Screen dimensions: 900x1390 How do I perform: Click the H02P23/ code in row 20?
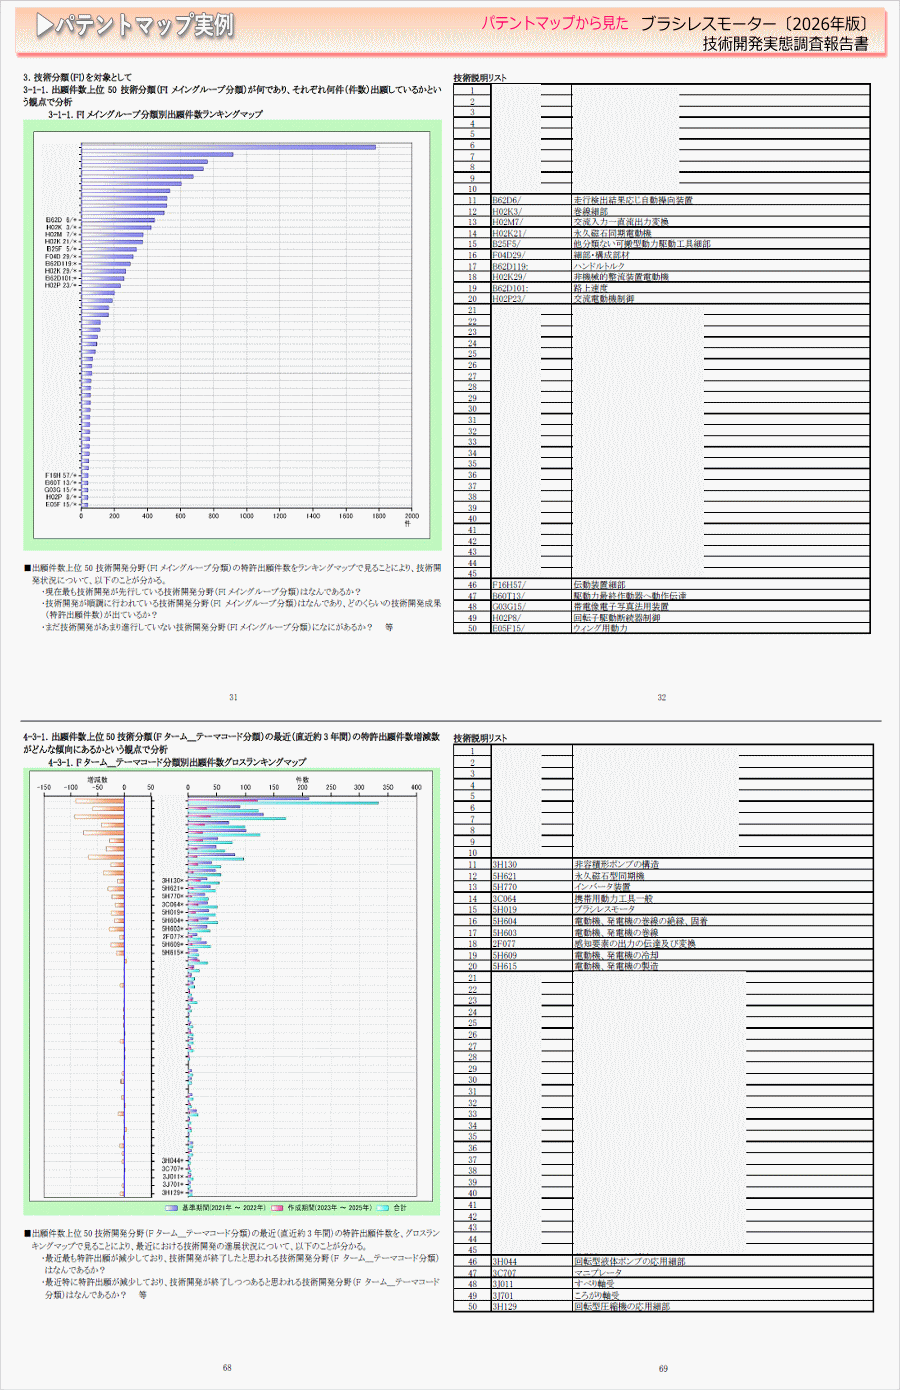pos(508,299)
